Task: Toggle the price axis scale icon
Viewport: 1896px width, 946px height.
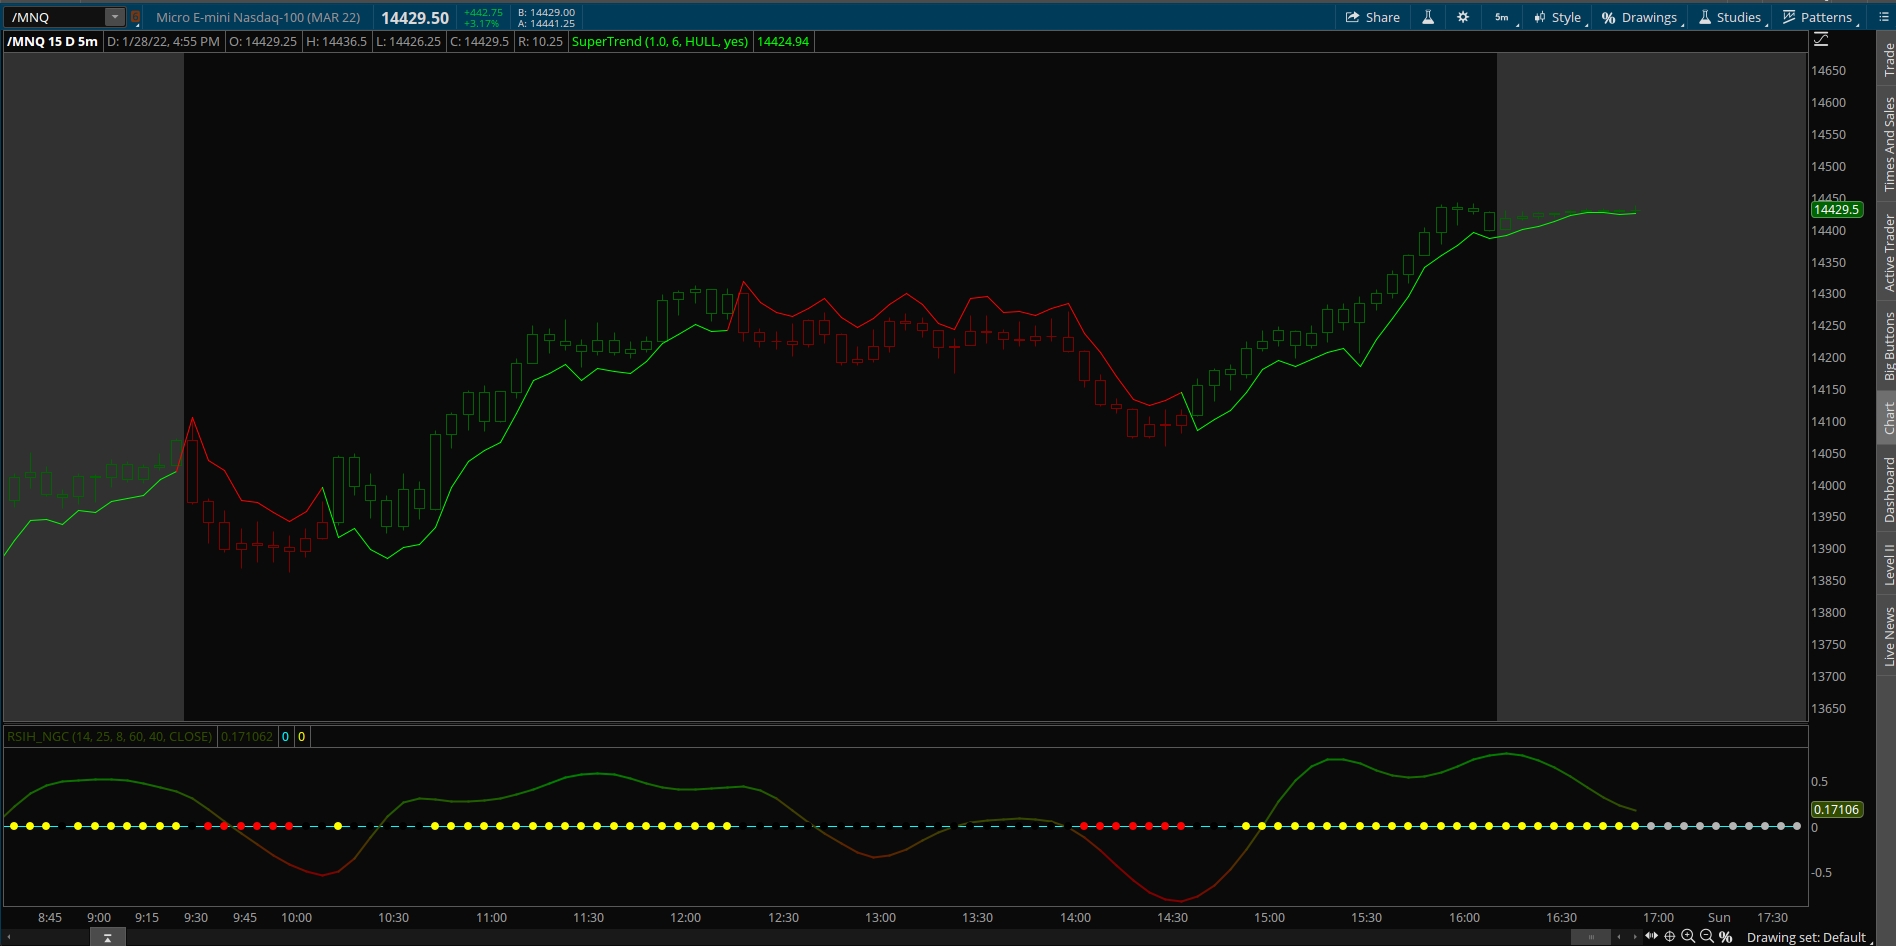Action: pyautogui.click(x=1821, y=40)
